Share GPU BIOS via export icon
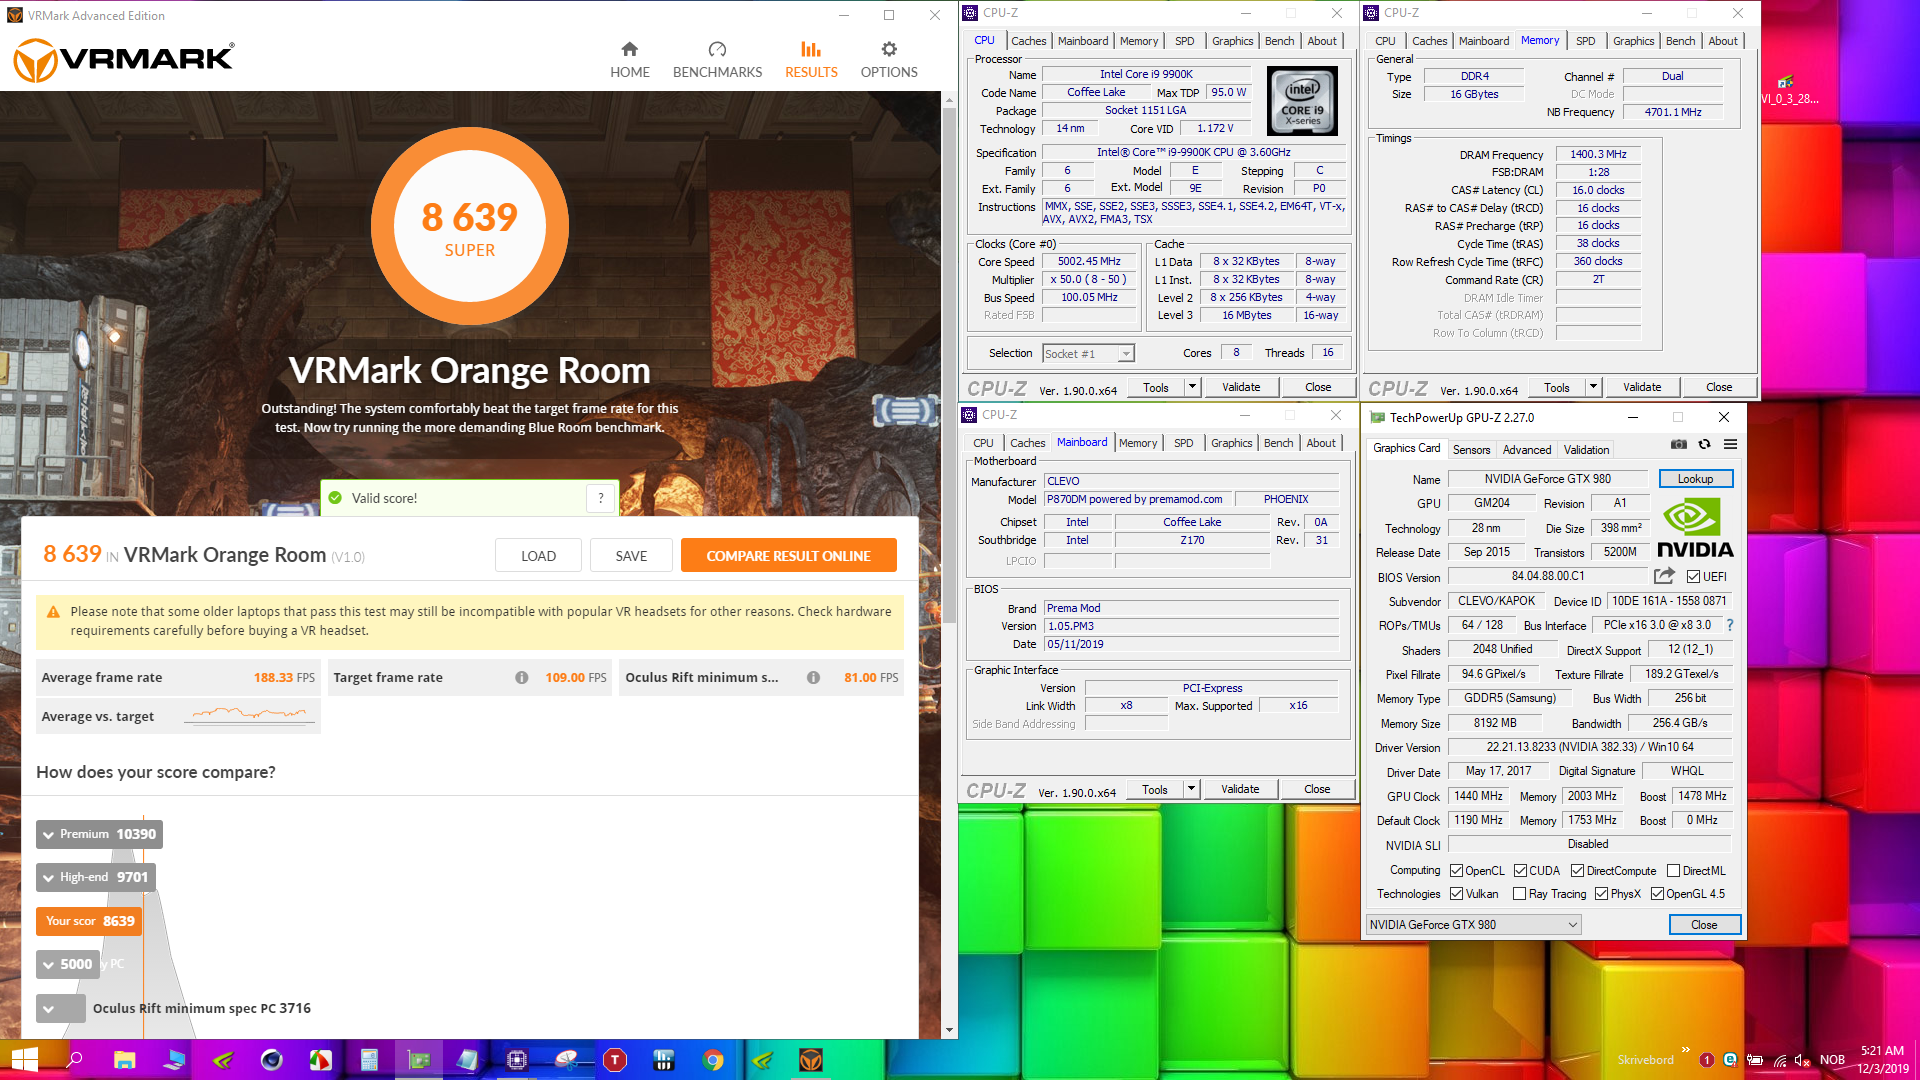The width and height of the screenshot is (1920, 1080). pyautogui.click(x=1664, y=576)
